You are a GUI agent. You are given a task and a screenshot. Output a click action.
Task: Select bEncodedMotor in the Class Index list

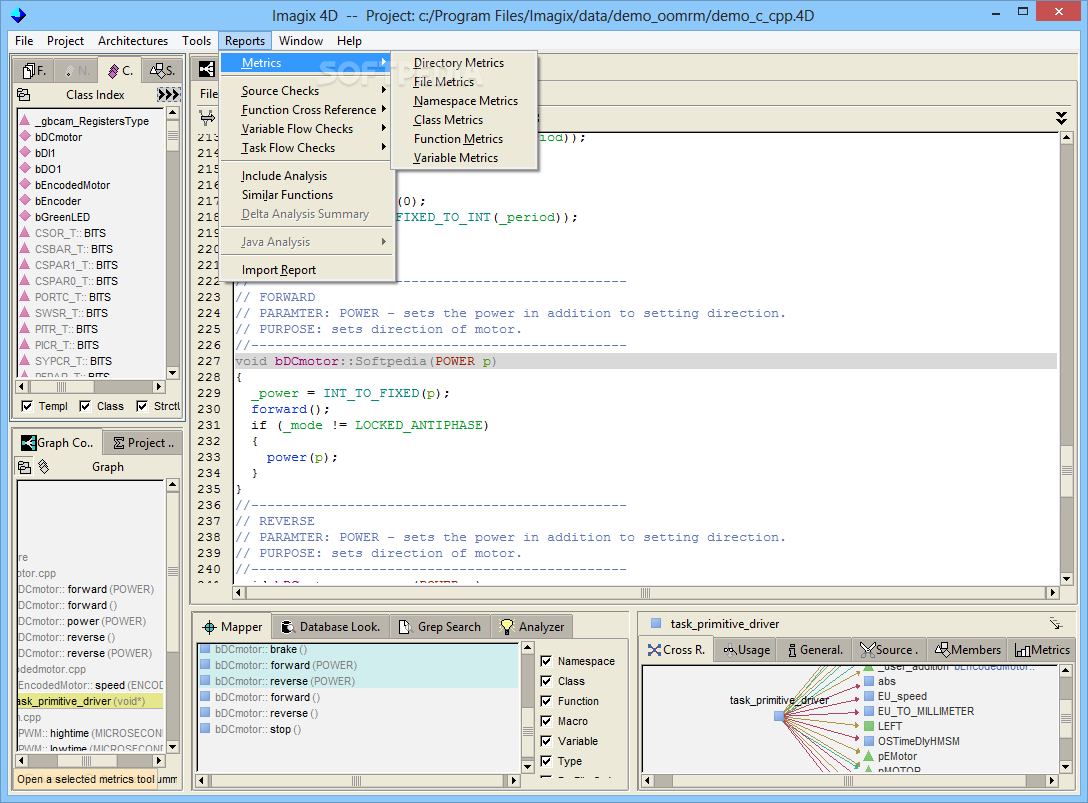(72, 185)
